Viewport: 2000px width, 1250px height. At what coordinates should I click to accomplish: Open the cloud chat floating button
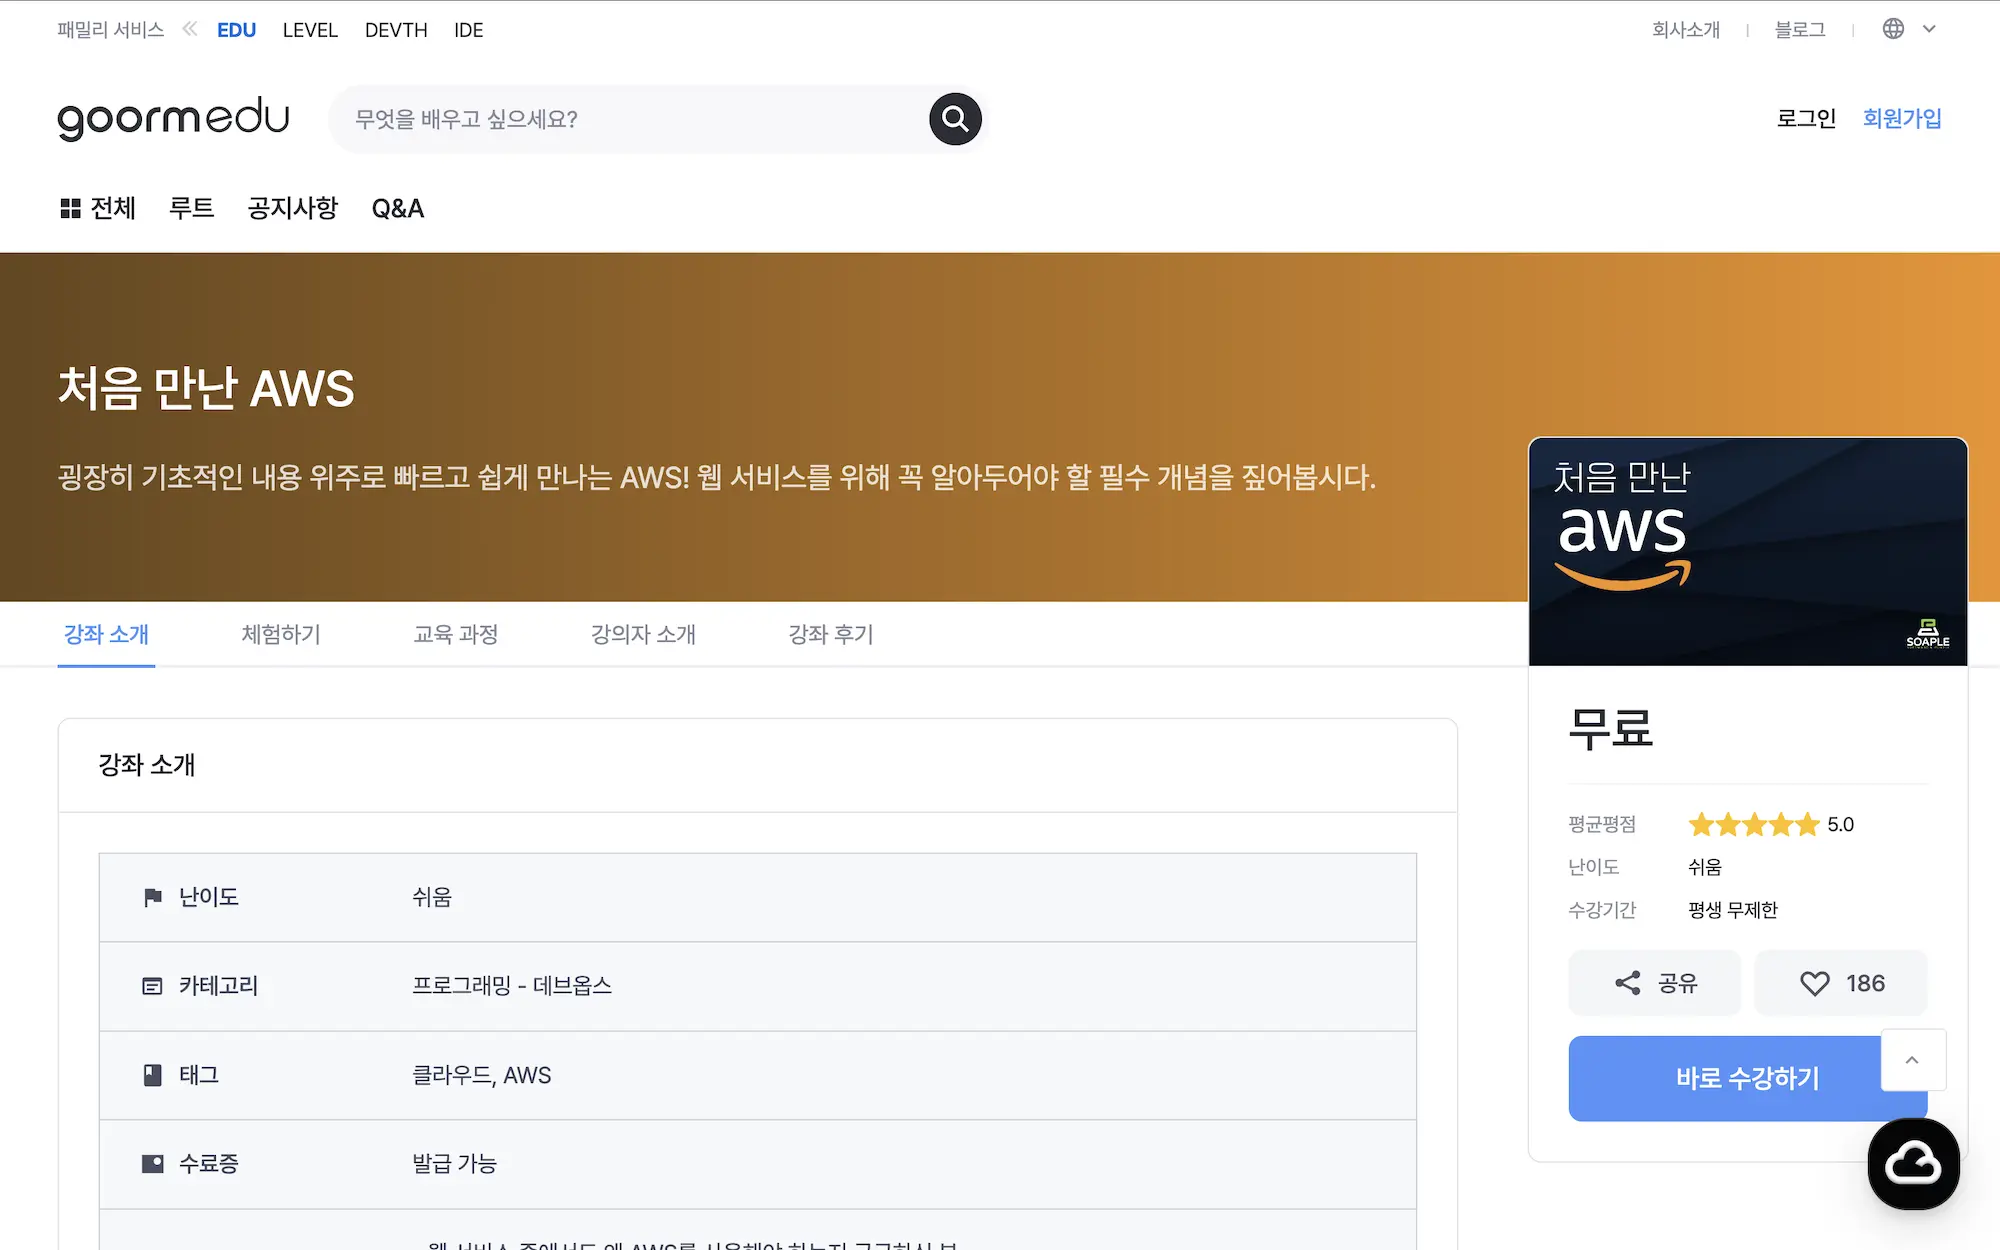[x=1913, y=1163]
